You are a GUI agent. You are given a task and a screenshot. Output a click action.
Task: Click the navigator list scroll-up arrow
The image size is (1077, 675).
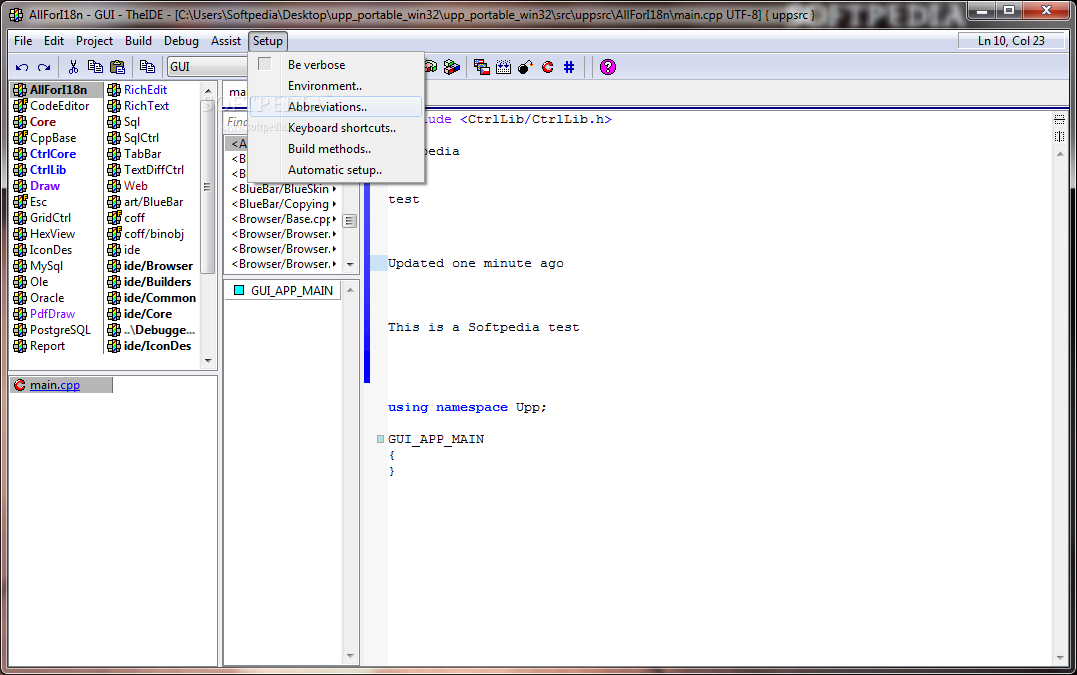350,290
